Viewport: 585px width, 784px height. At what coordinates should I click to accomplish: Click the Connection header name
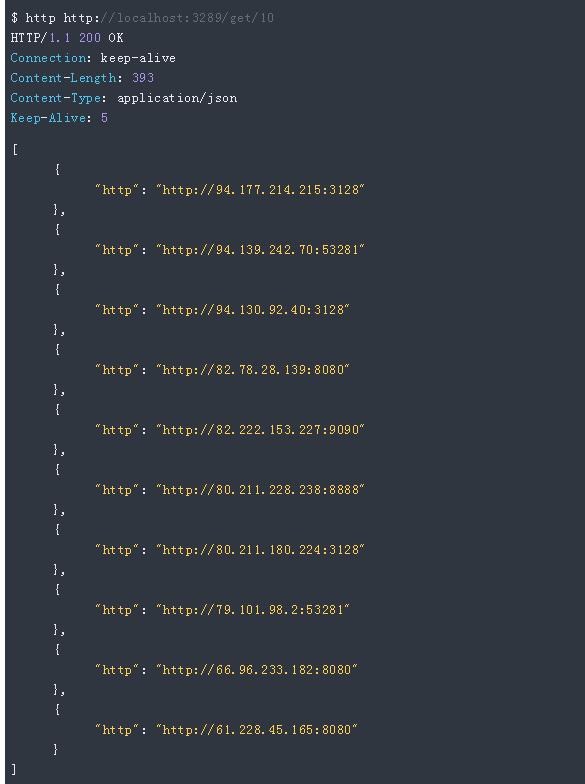(48, 58)
